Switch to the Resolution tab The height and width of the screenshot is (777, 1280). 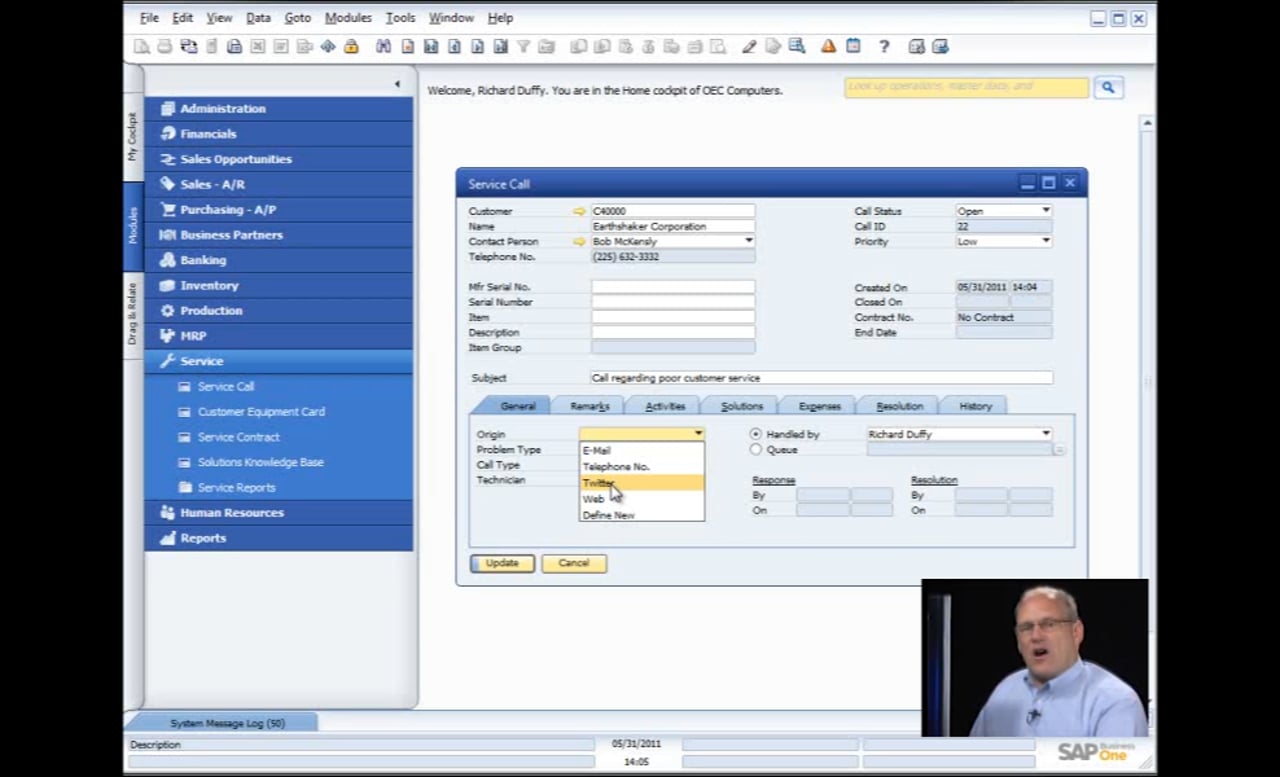click(x=899, y=406)
